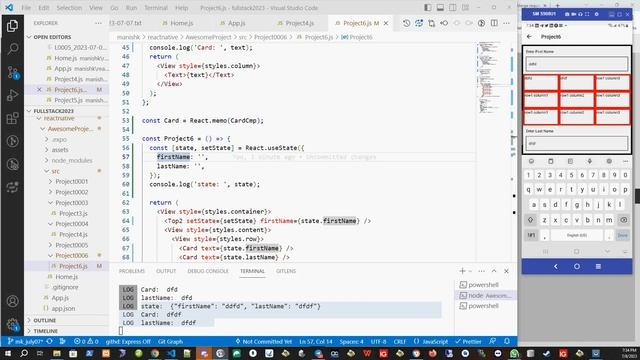Viewport: 640px width, 360px height.
Task: Close the terminal panel
Action: pyautogui.click(x=507, y=271)
